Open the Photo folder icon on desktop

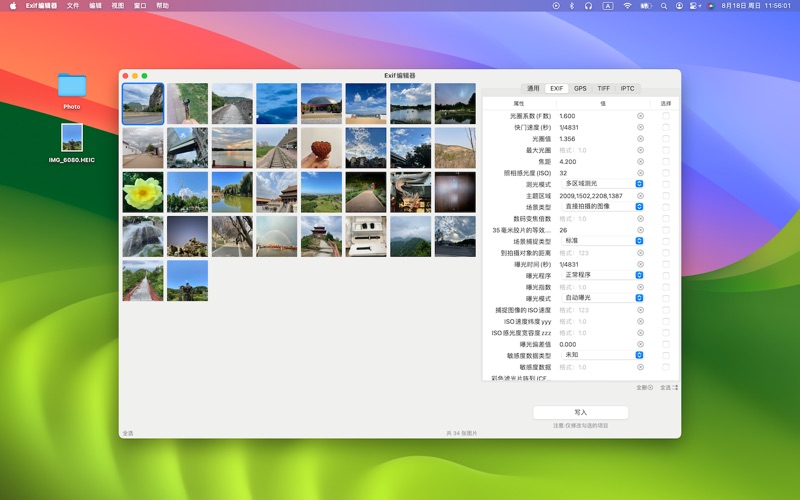72,86
